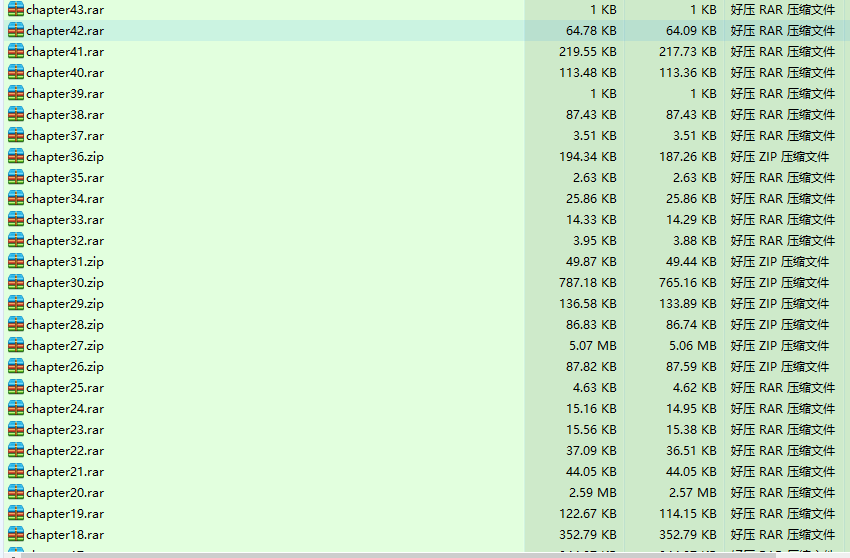Click the chapter42.rar archive icon
This screenshot has height=558, width=850.
[15, 30]
